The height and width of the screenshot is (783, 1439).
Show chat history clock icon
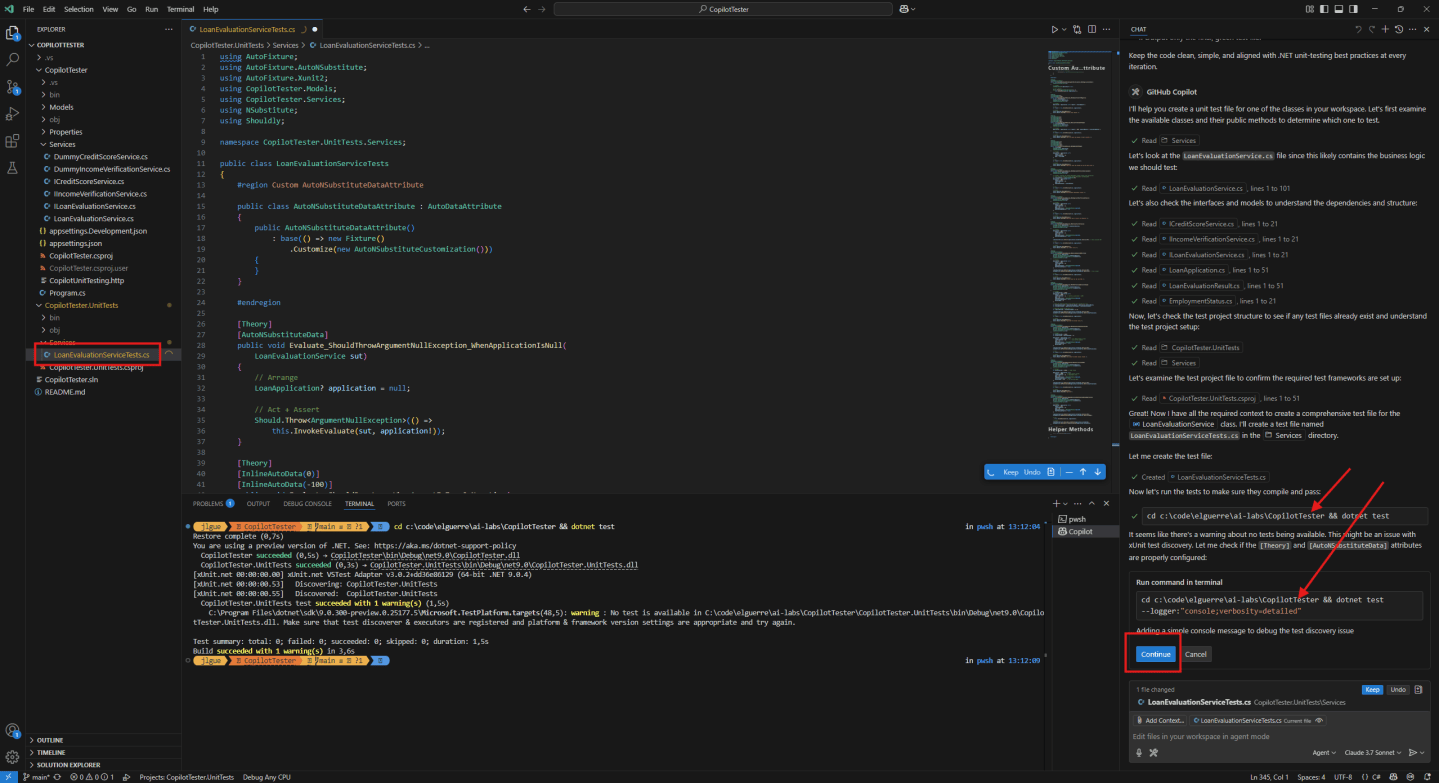pos(1399,29)
